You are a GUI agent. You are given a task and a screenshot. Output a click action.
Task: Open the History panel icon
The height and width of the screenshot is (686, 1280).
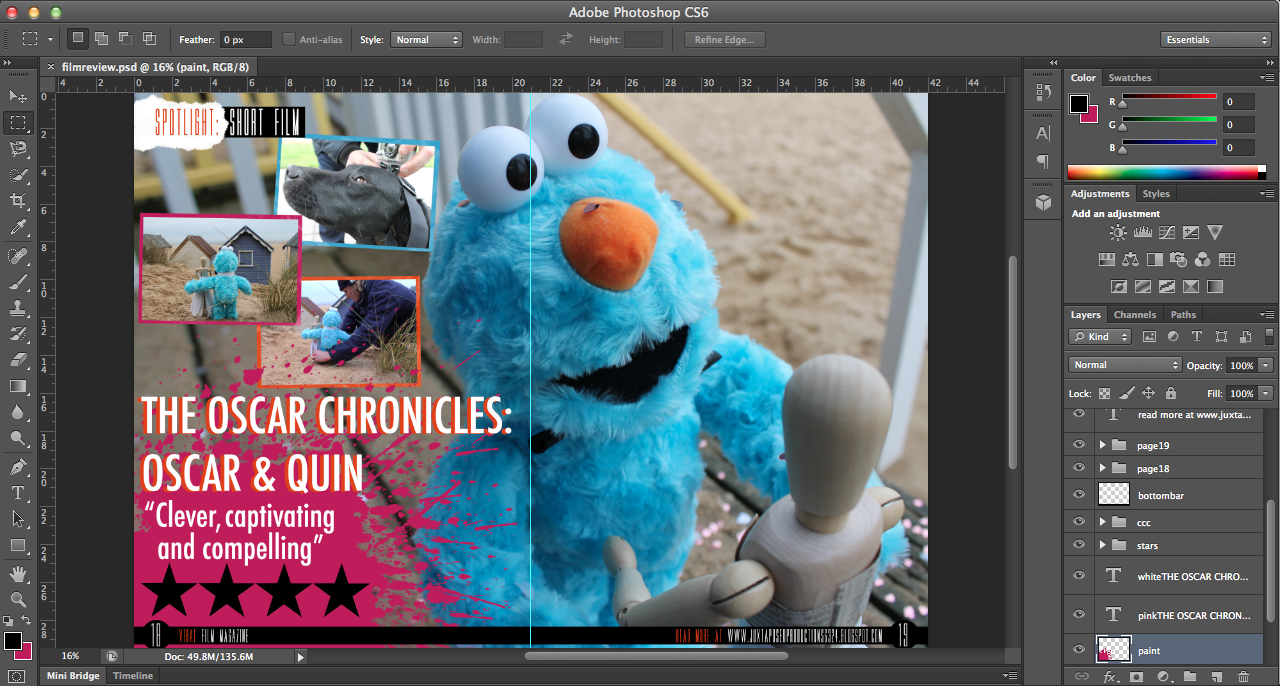[x=1043, y=92]
